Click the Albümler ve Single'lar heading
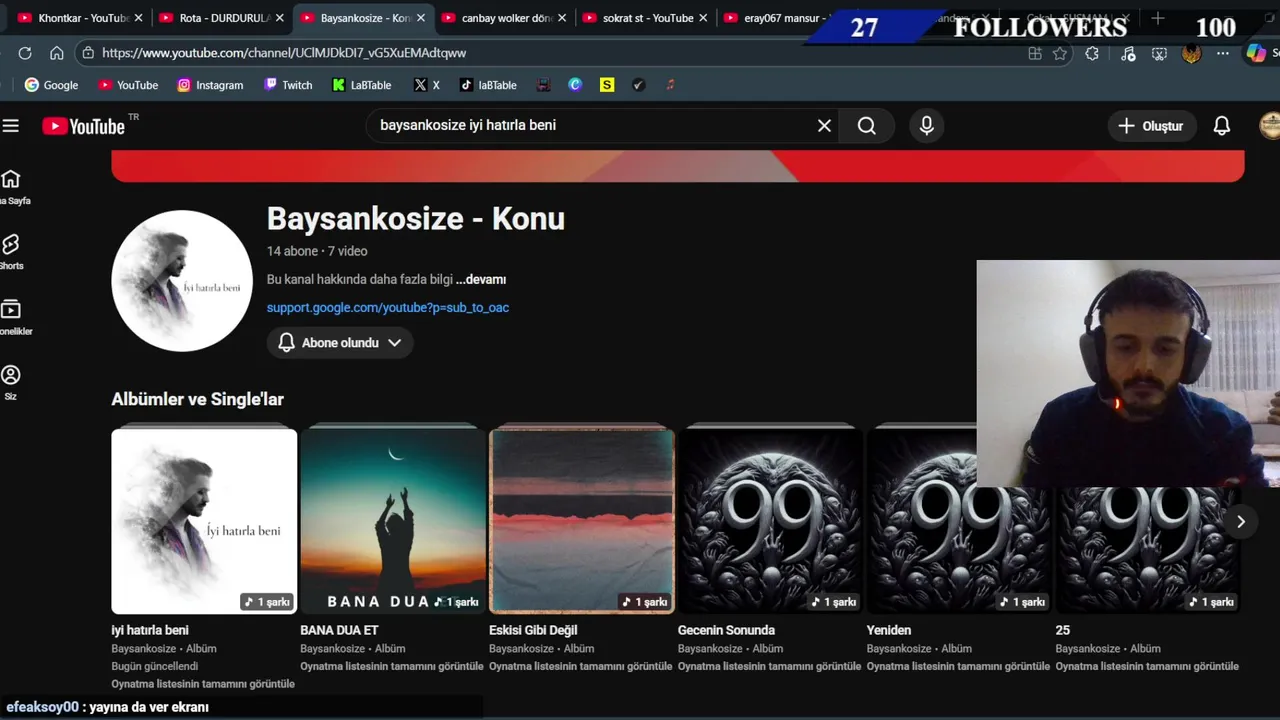Image resolution: width=1280 pixels, height=720 pixels. pos(197,399)
